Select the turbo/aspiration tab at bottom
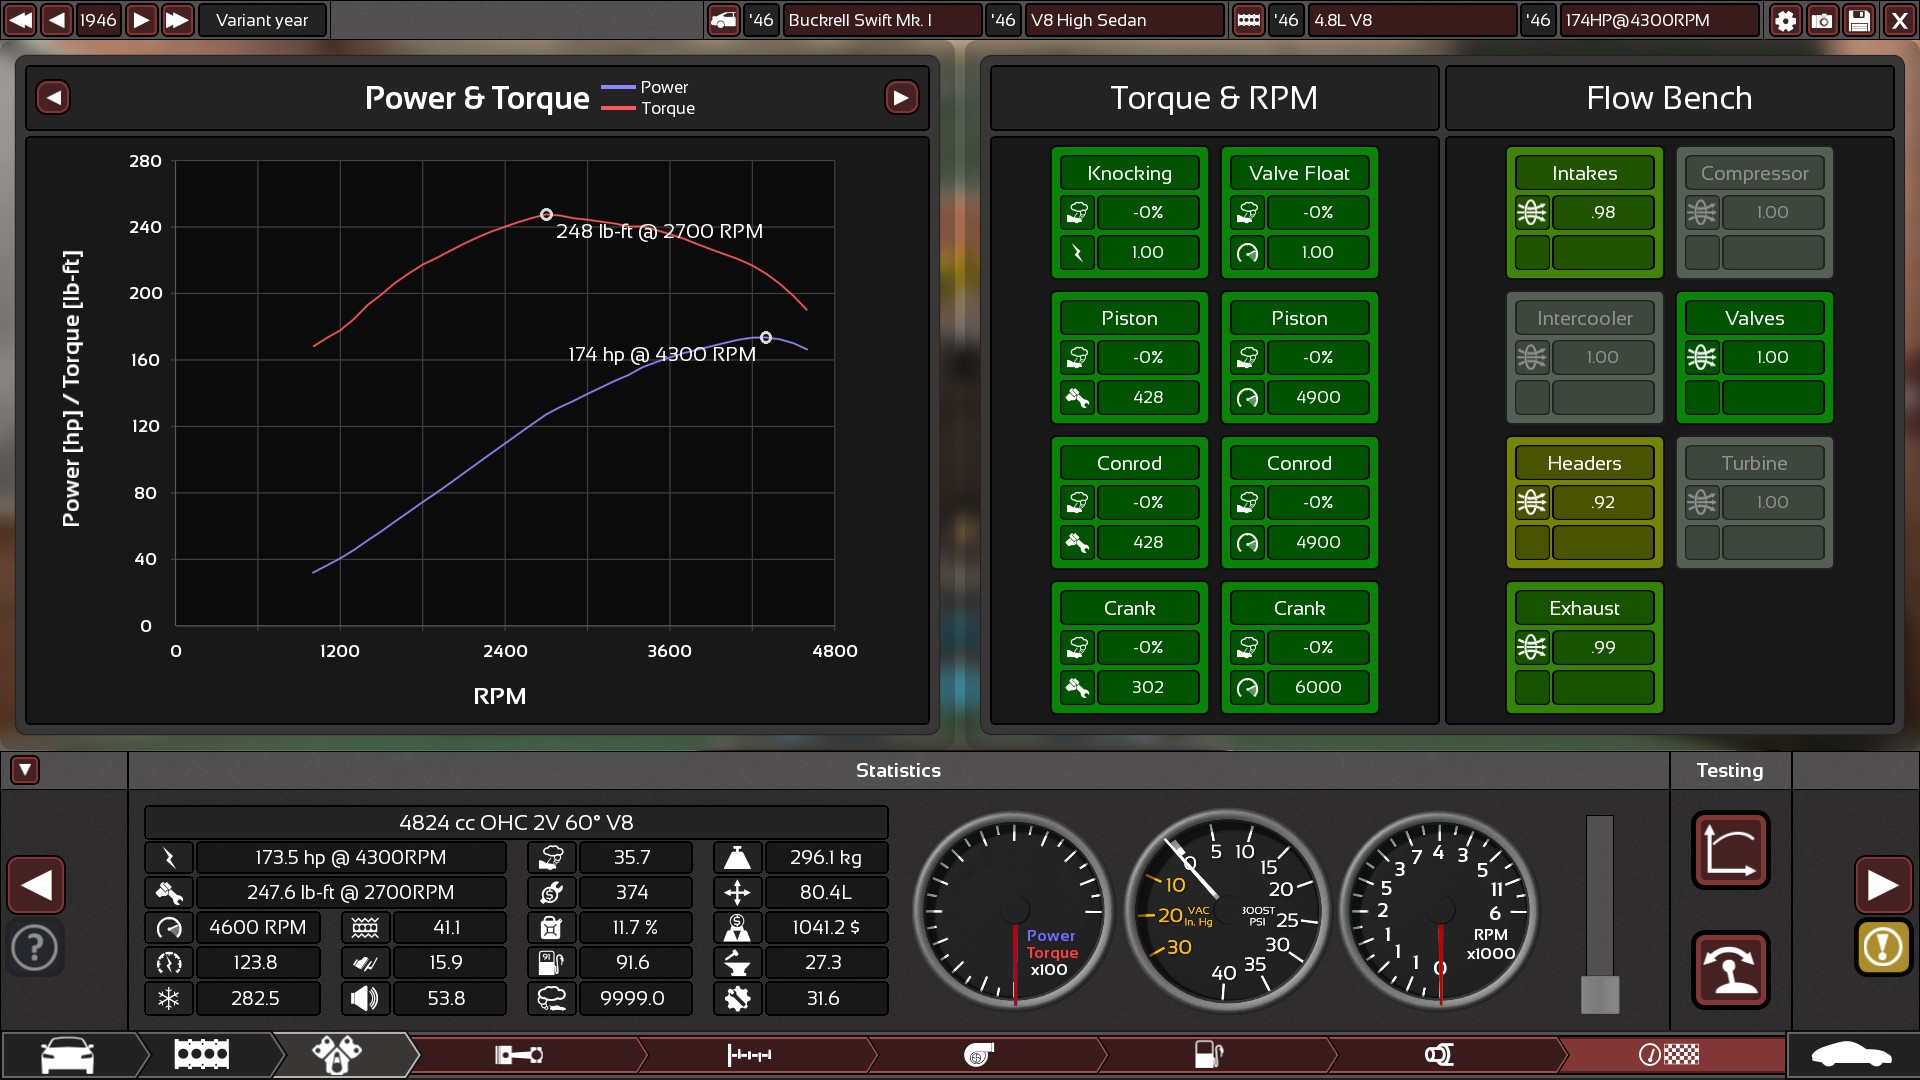Image resolution: width=1920 pixels, height=1080 pixels. (x=978, y=1055)
